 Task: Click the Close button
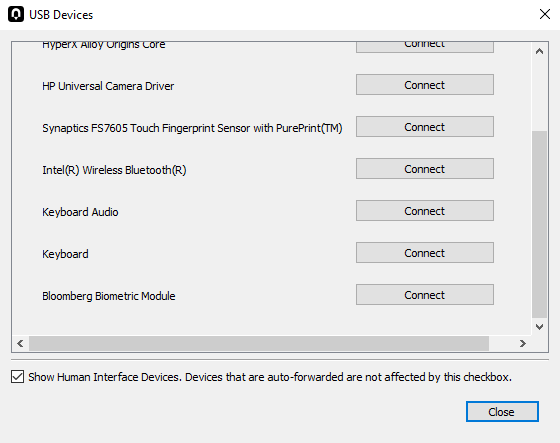click(502, 412)
